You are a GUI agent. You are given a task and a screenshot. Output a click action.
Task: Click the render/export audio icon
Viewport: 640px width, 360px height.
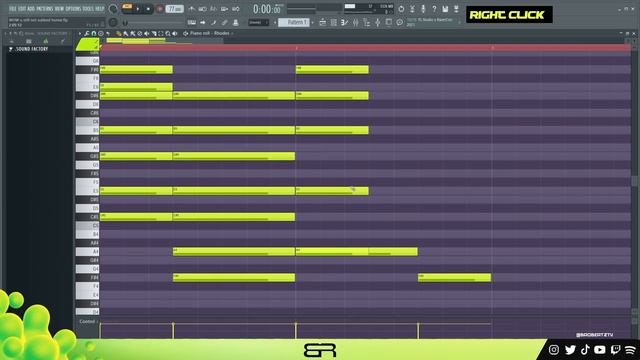pos(456,9)
